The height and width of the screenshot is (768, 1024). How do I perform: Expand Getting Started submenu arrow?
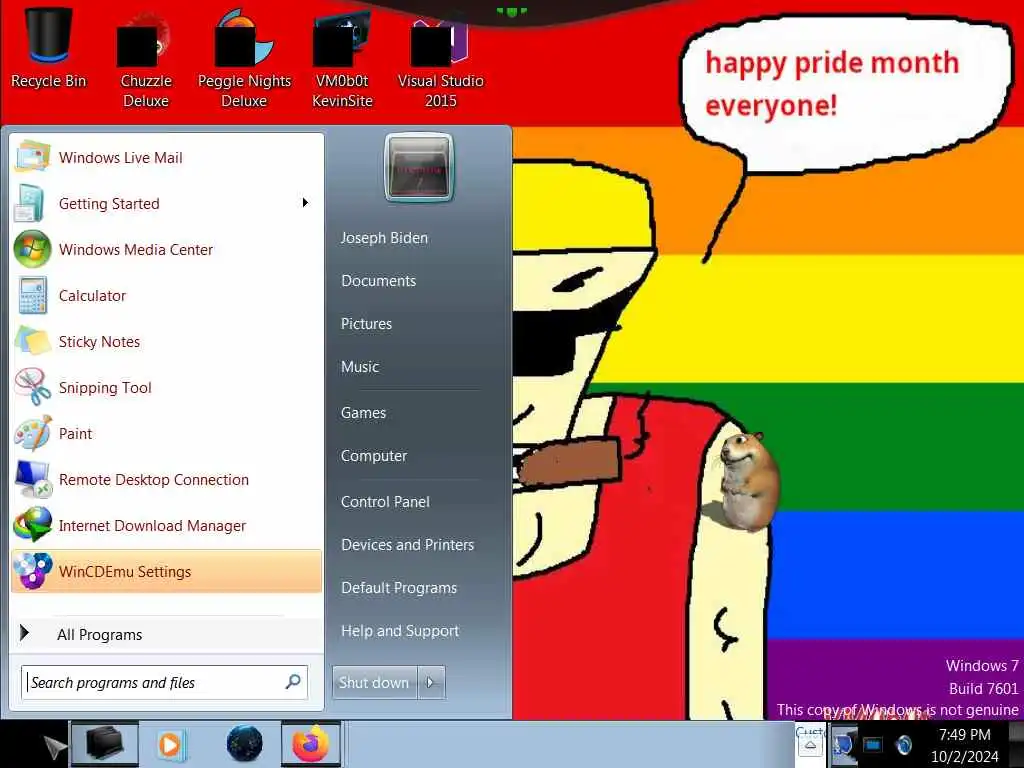click(x=305, y=202)
